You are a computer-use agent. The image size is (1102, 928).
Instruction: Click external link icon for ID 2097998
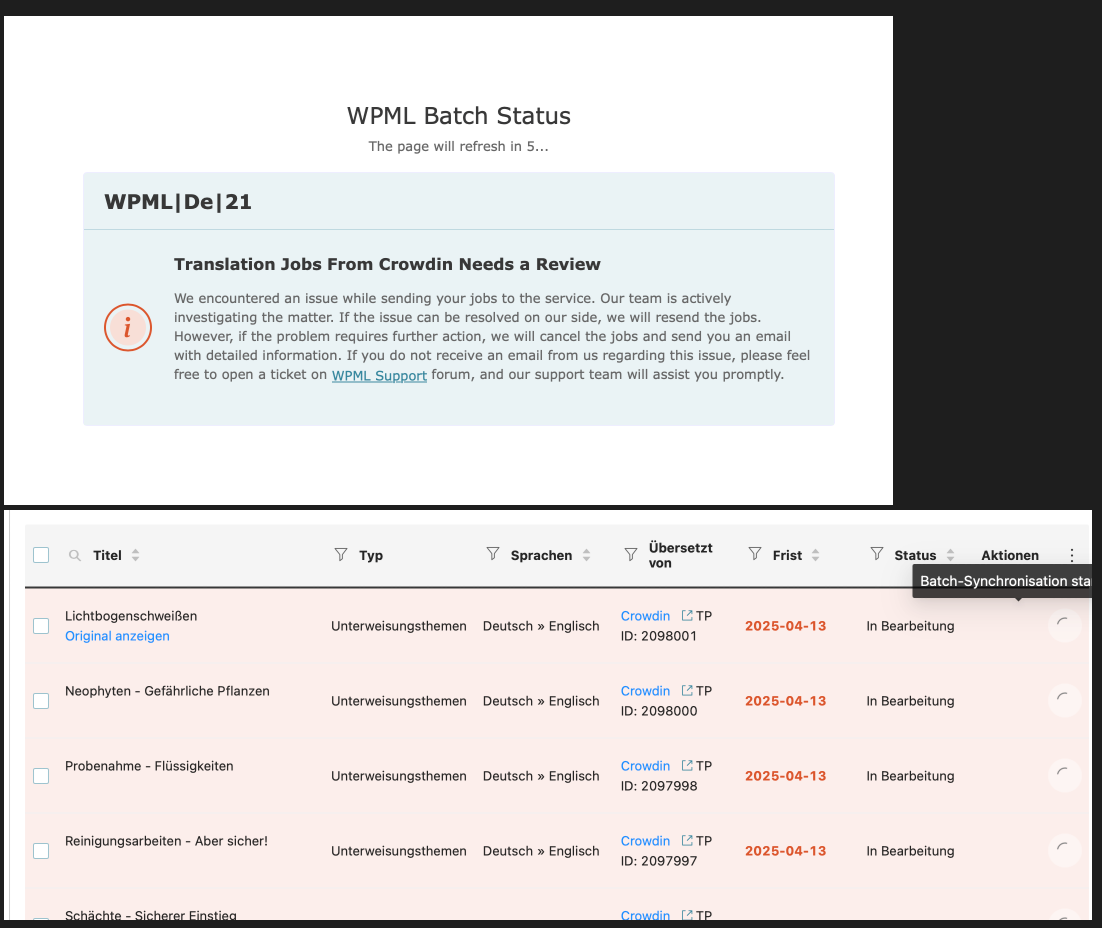(687, 766)
